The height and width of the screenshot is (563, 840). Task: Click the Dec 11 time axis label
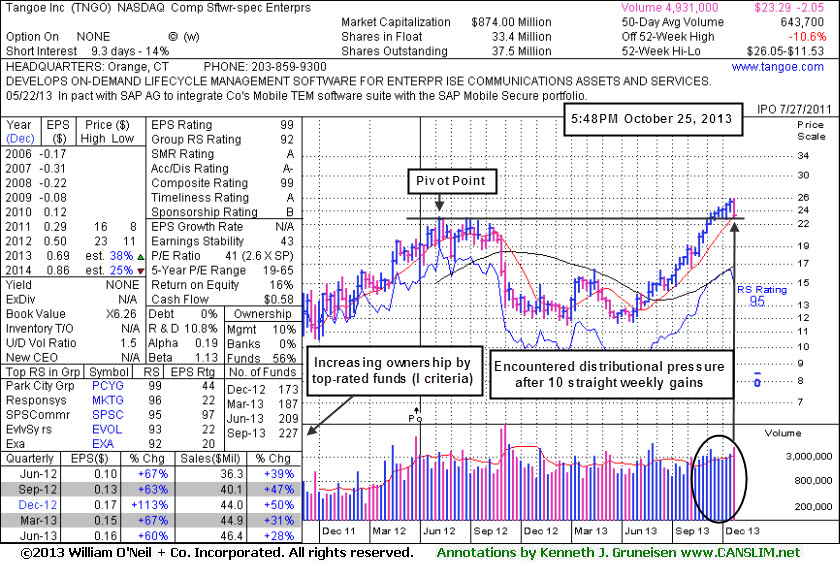coord(339,531)
